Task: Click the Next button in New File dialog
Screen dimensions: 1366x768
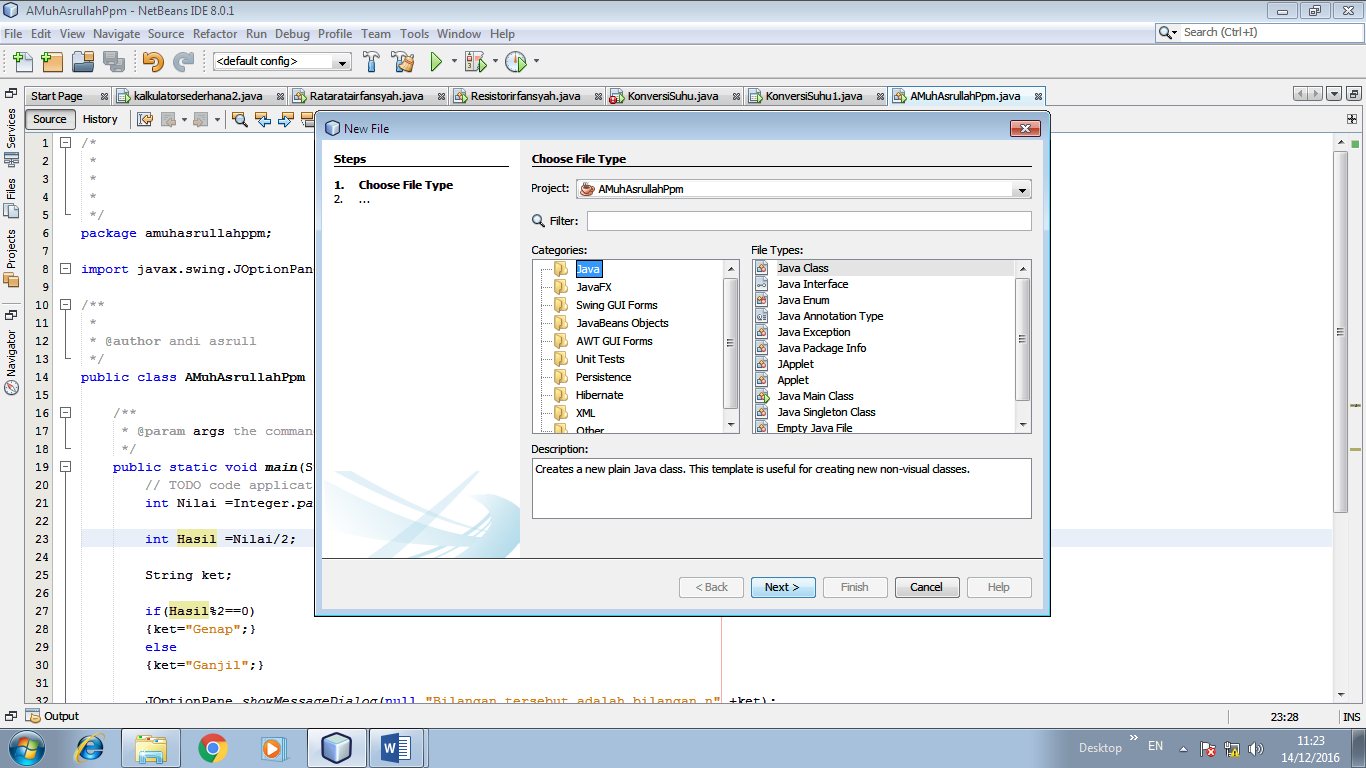Action: tap(783, 587)
